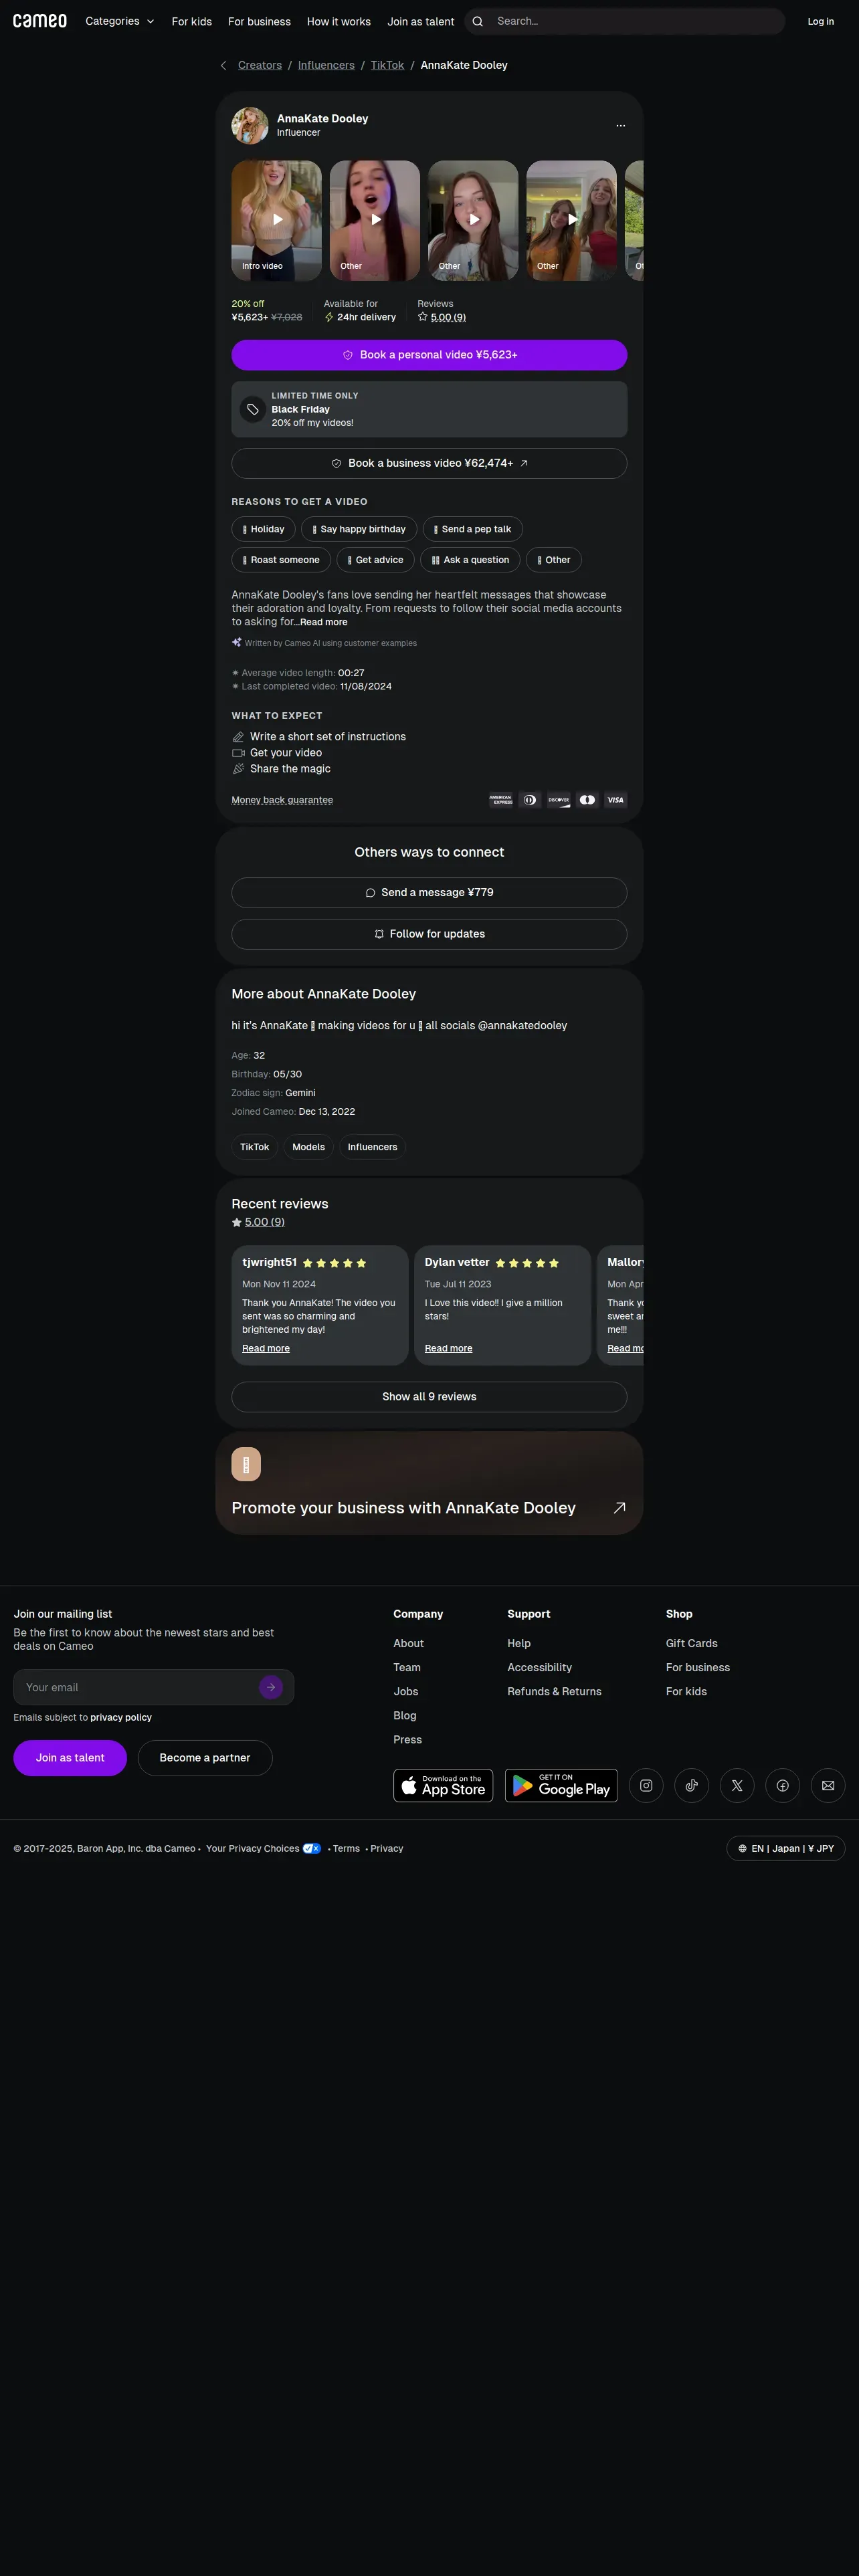
Task: Open Cameo's X icon
Action: [x=737, y=1785]
